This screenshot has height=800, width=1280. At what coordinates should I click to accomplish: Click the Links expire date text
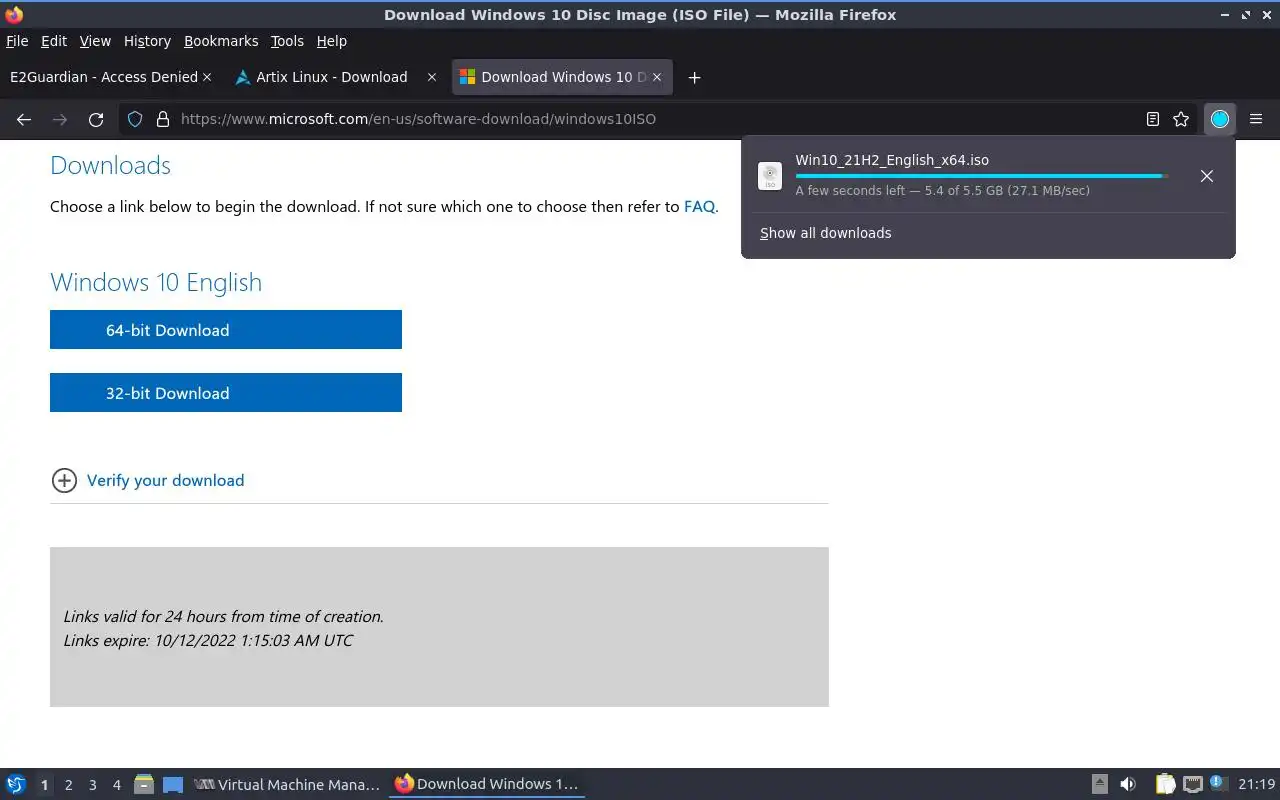coord(208,640)
